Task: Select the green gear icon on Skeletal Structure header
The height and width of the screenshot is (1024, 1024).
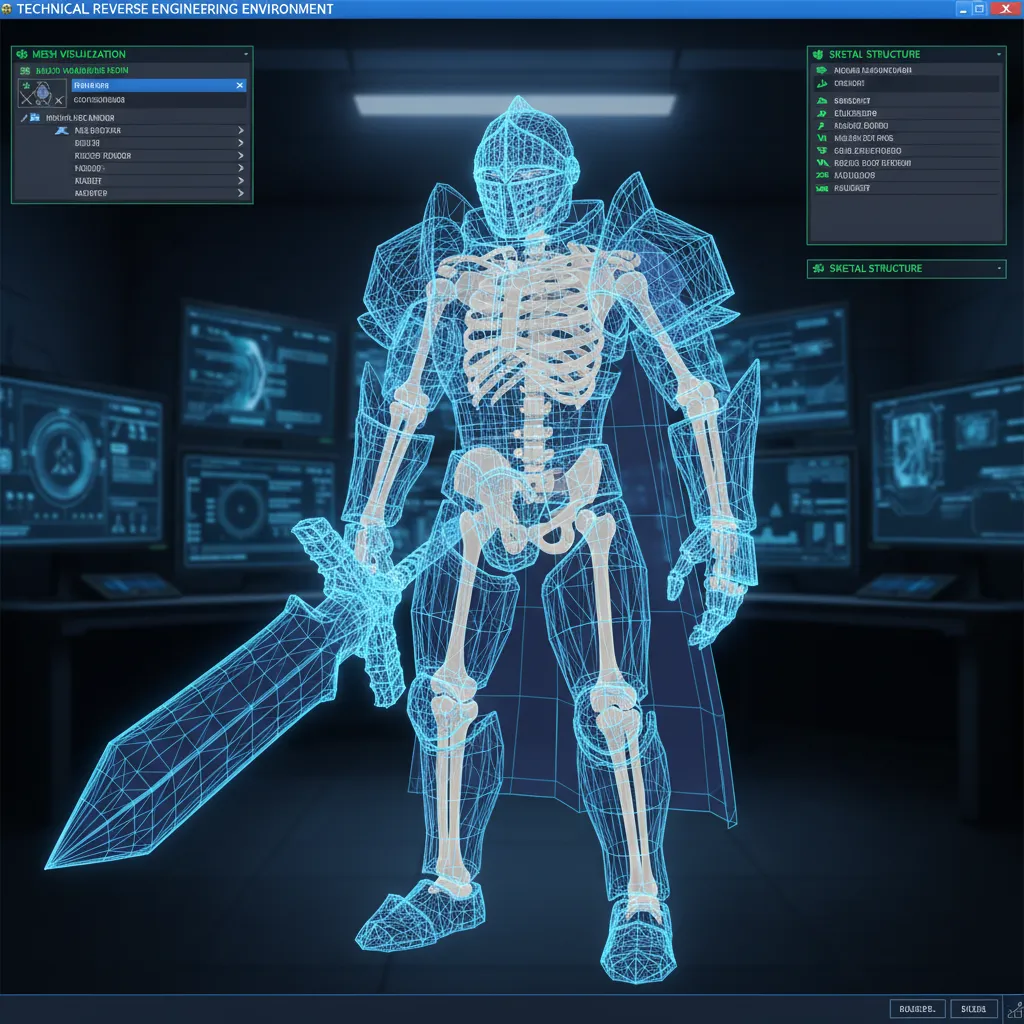Action: (x=818, y=54)
